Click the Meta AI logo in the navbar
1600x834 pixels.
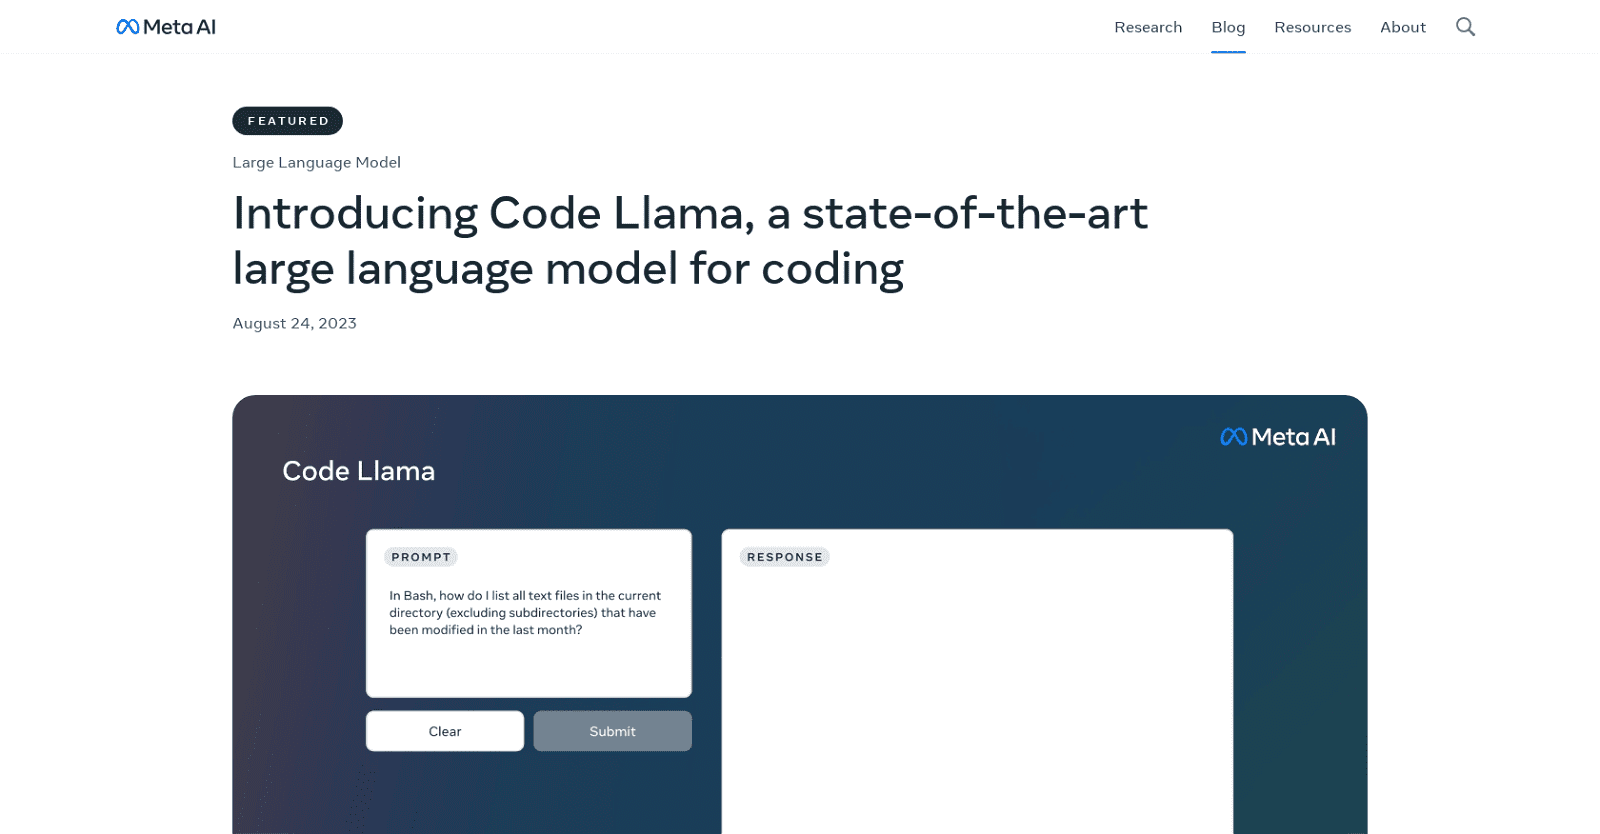[x=165, y=26]
